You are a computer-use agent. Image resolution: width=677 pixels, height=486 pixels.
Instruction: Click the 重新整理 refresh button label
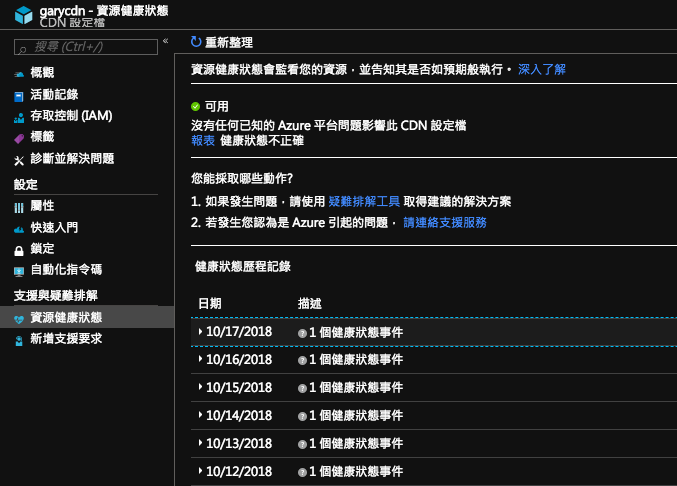click(229, 42)
